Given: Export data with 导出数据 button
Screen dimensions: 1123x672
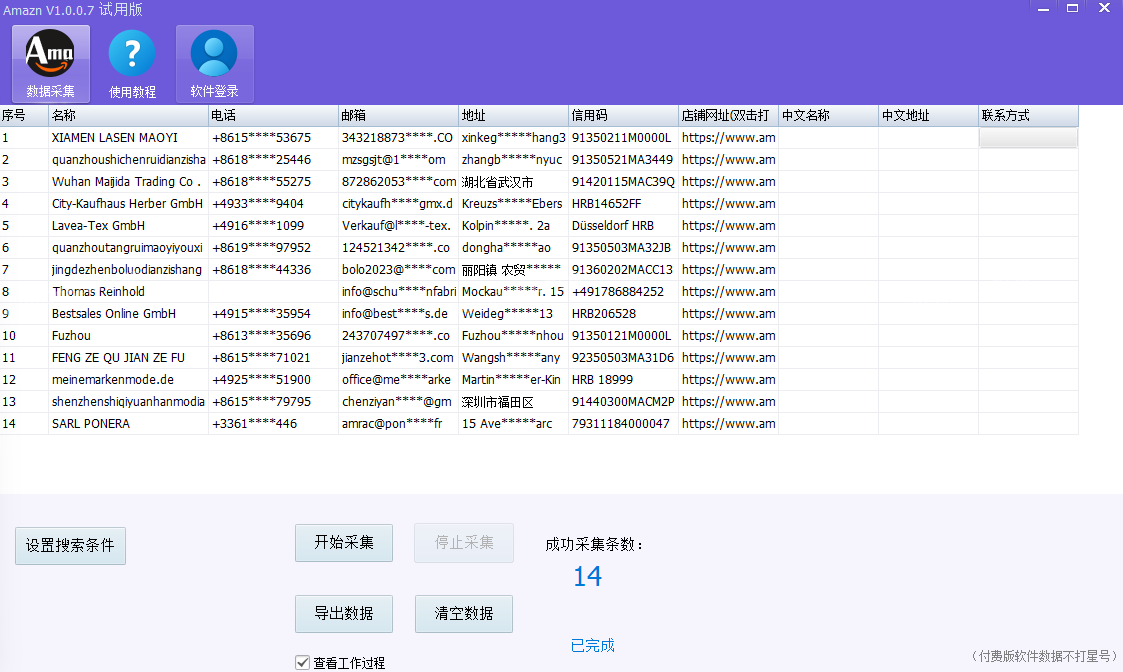Looking at the screenshot, I should click(344, 614).
